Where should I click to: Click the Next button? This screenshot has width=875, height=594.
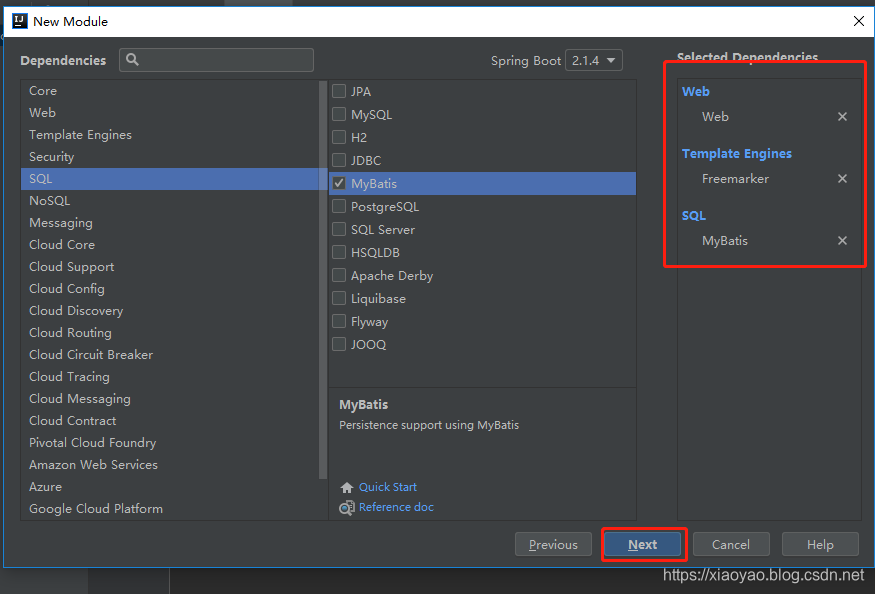pos(643,544)
